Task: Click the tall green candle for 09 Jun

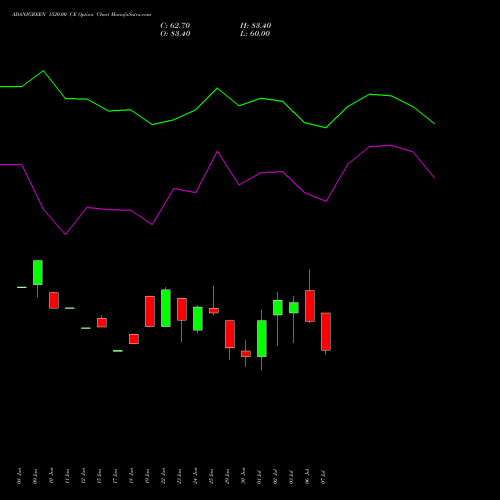Action: (38, 272)
